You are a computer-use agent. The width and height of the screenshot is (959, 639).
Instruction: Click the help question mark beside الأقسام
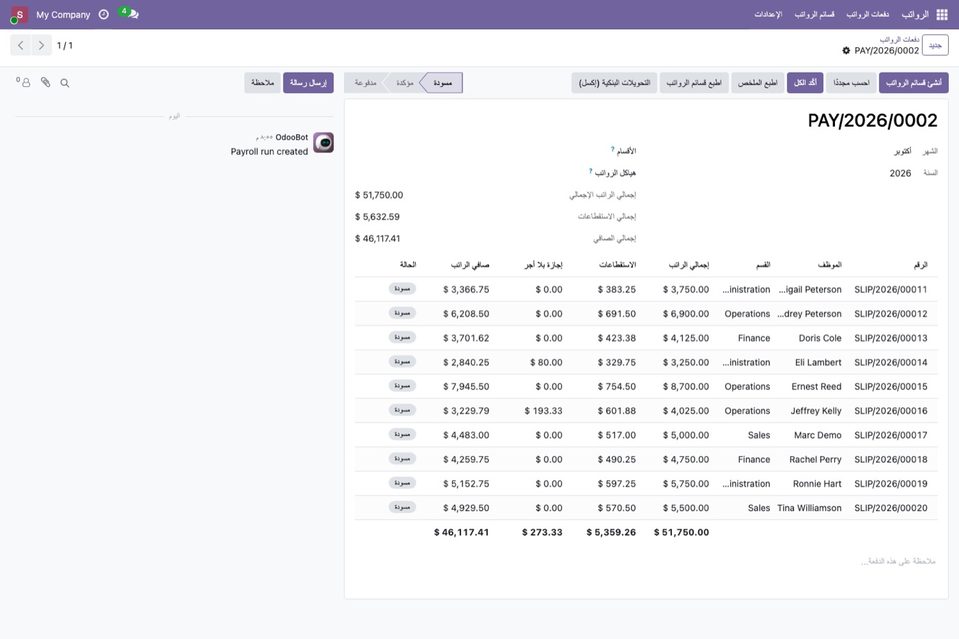click(x=612, y=149)
